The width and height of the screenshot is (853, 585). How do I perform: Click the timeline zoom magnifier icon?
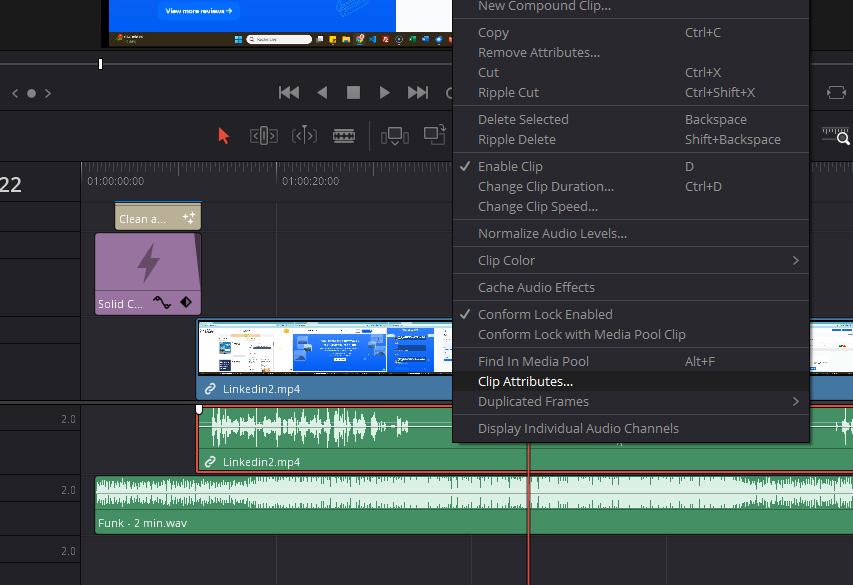click(x=842, y=138)
